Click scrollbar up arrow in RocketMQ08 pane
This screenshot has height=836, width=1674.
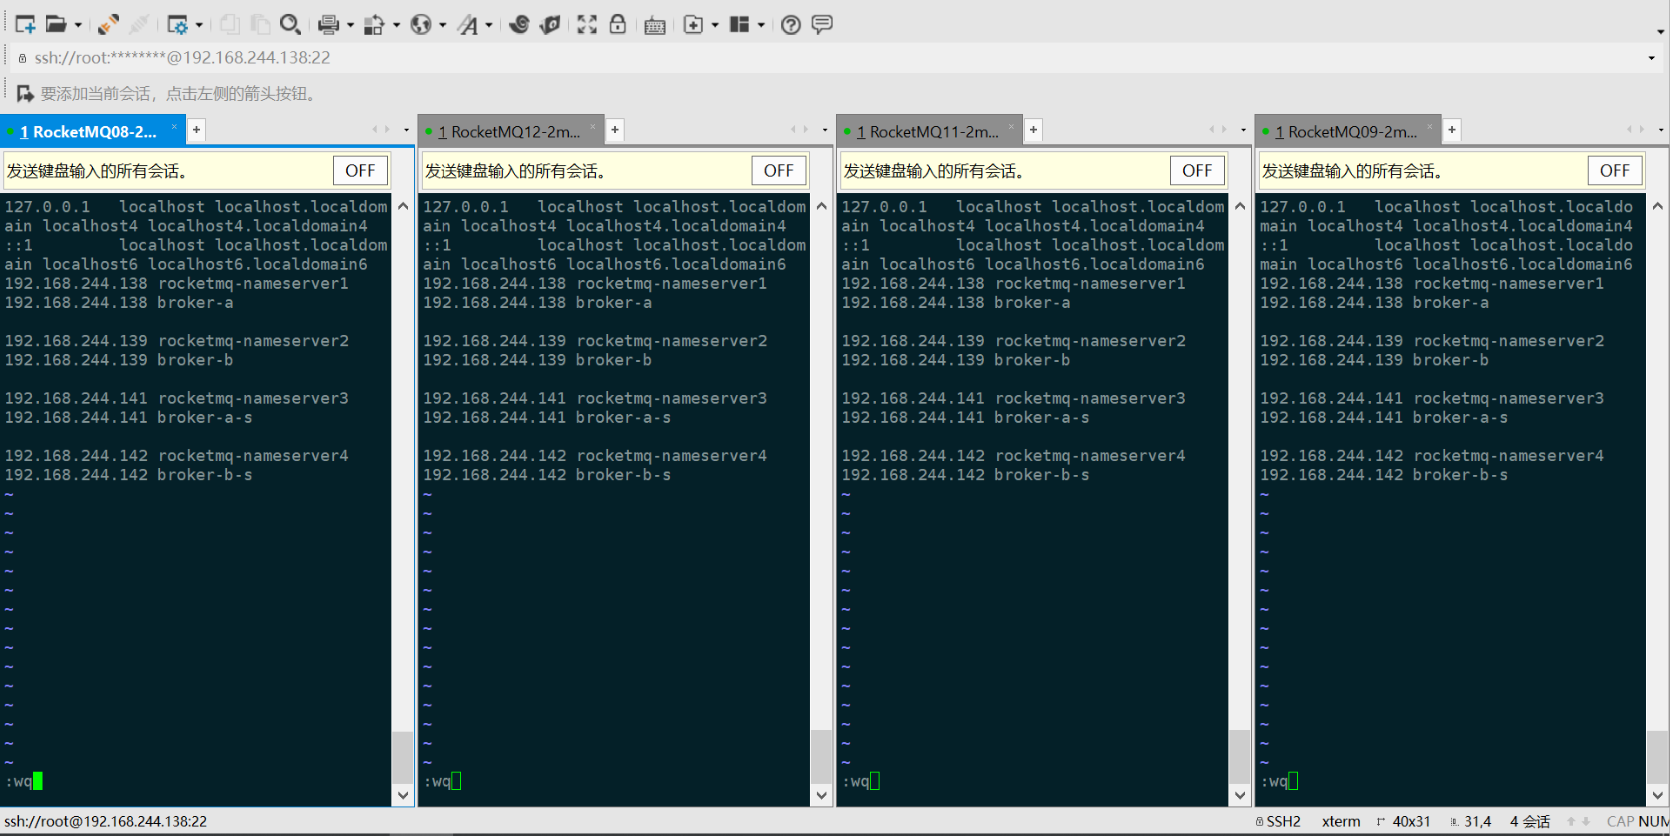[403, 206]
